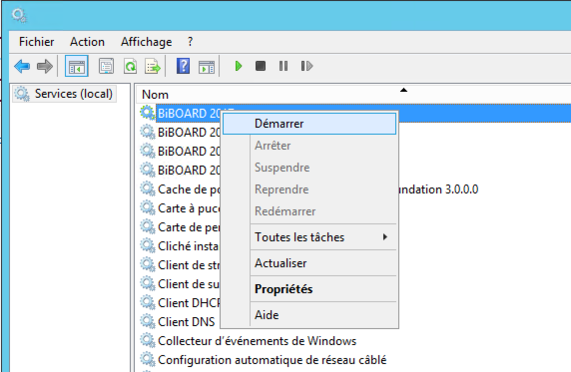Pause service with the pause icon
571x372 pixels.
pos(283,66)
